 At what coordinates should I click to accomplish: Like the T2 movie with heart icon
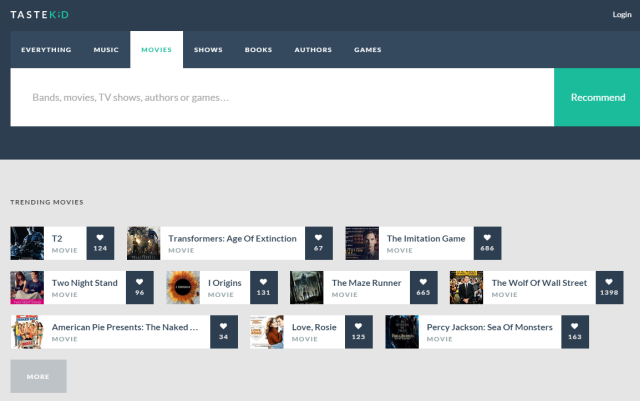tap(100, 243)
